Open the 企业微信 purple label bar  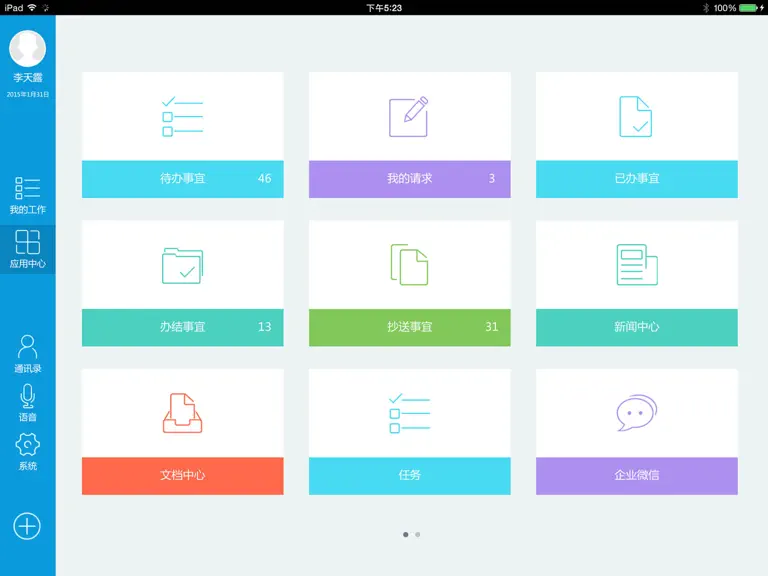637,476
